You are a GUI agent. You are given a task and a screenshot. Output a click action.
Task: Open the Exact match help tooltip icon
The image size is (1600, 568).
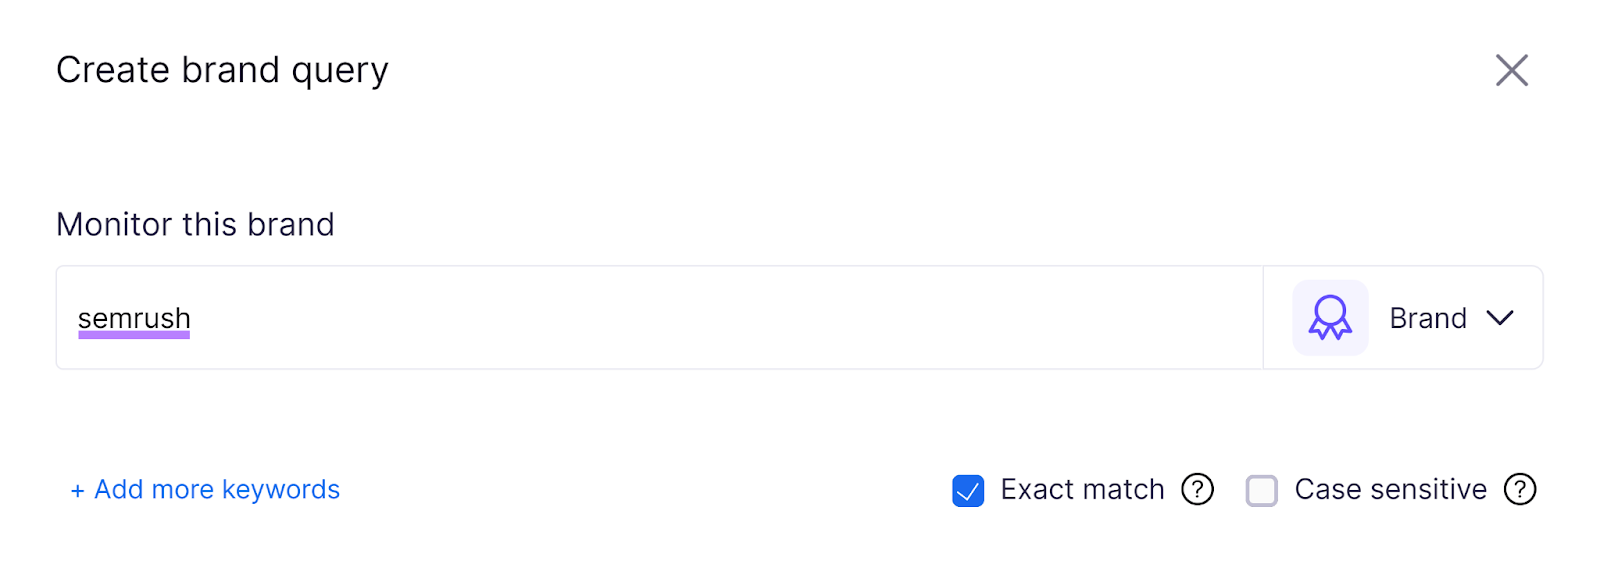(x=1197, y=490)
